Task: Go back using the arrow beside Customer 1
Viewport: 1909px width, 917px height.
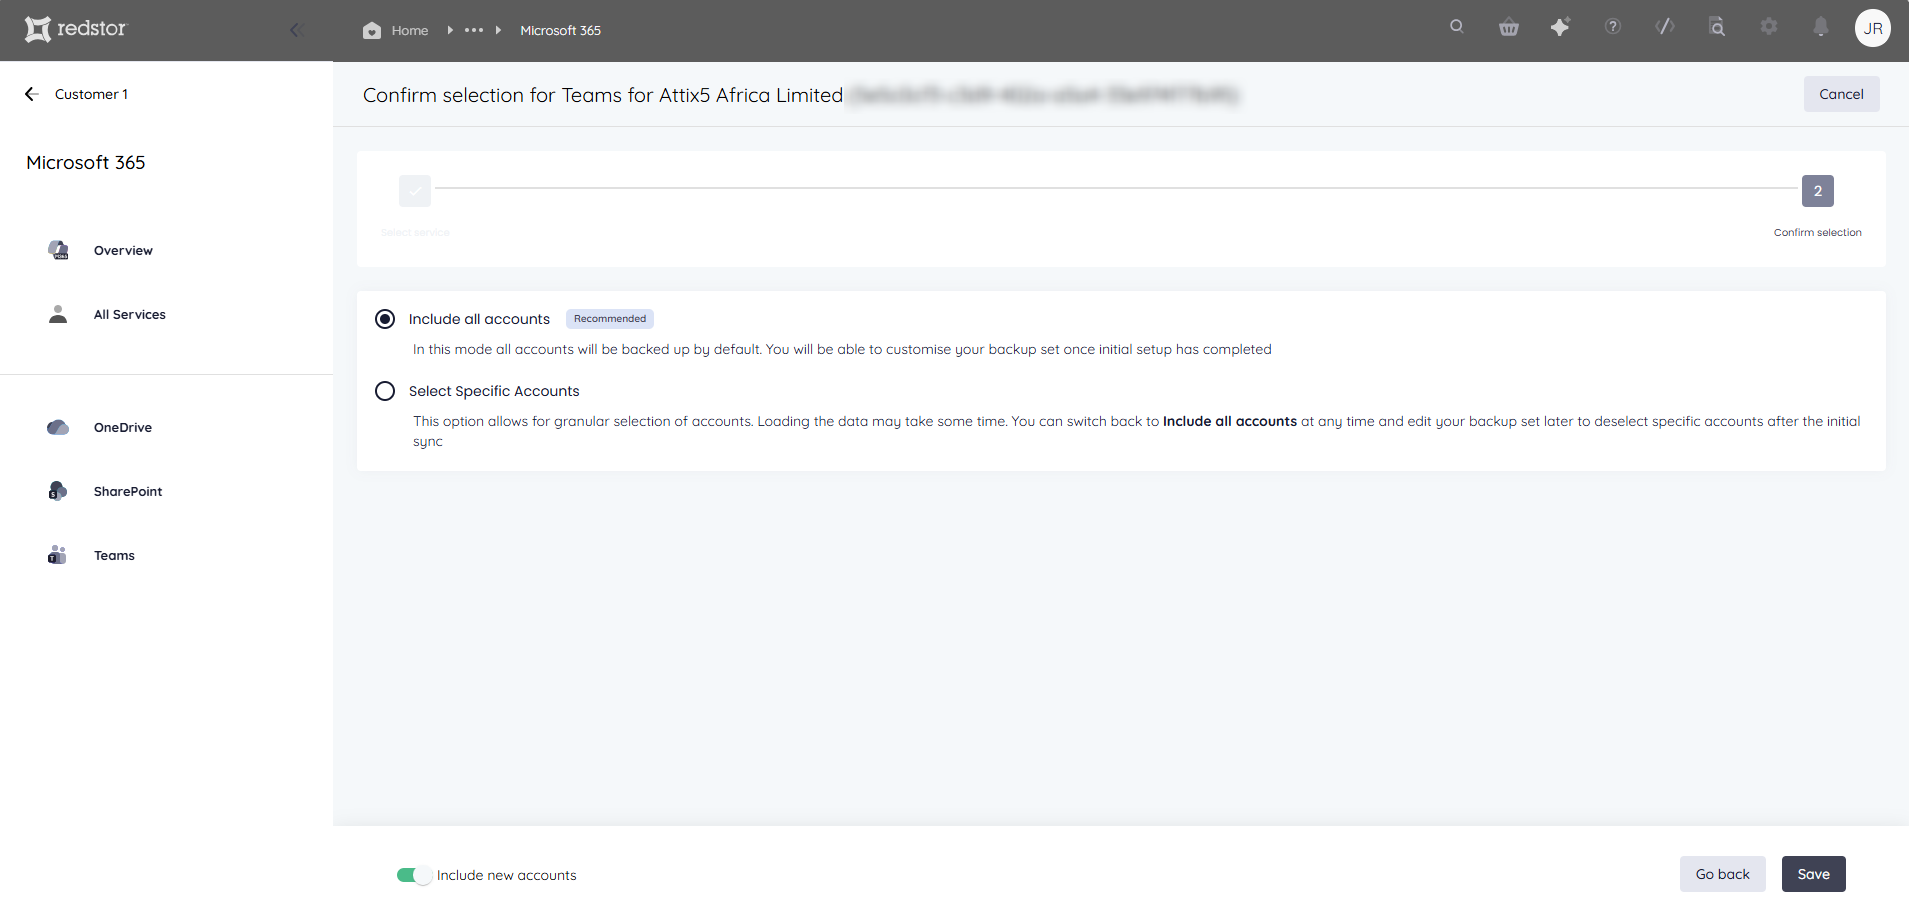Action: tap(31, 94)
